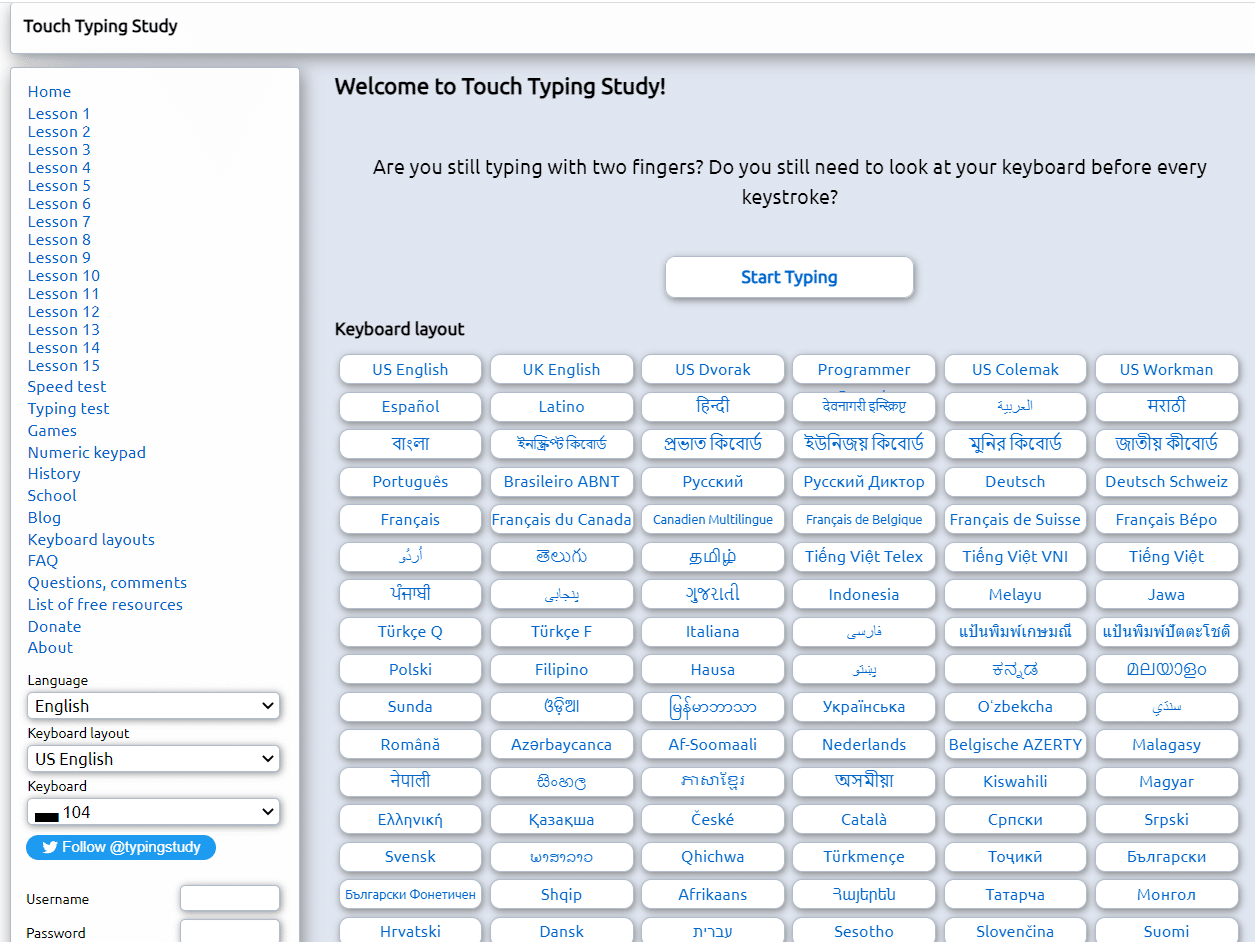Open the Blog link
Screen dimensions: 1255x942
click(x=44, y=518)
